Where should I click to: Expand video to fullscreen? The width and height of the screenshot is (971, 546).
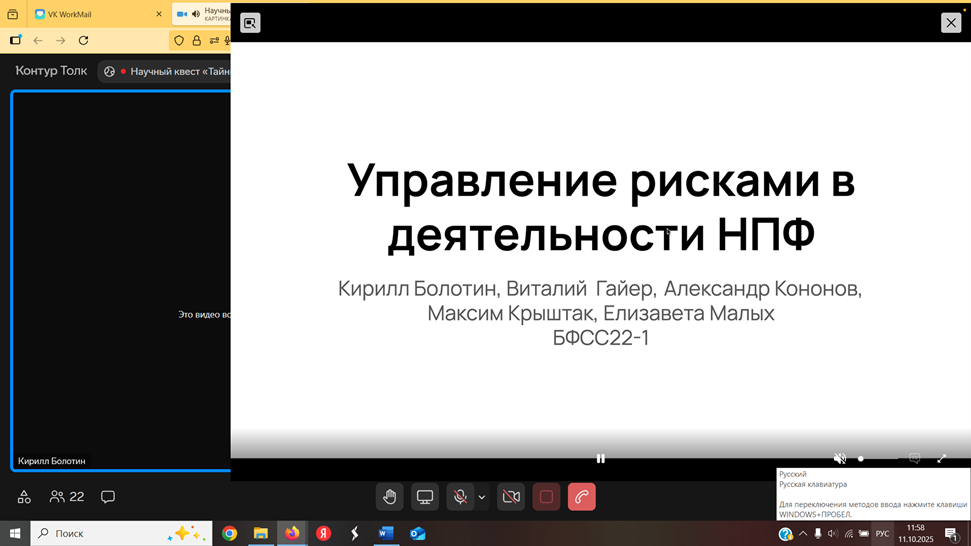pos(941,458)
